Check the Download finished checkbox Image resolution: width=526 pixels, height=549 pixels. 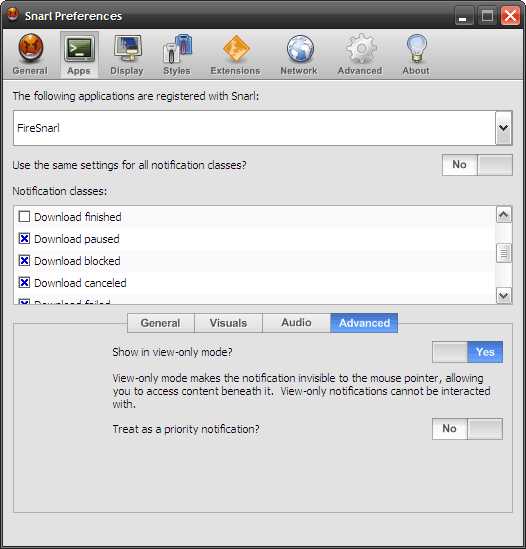coord(24,217)
